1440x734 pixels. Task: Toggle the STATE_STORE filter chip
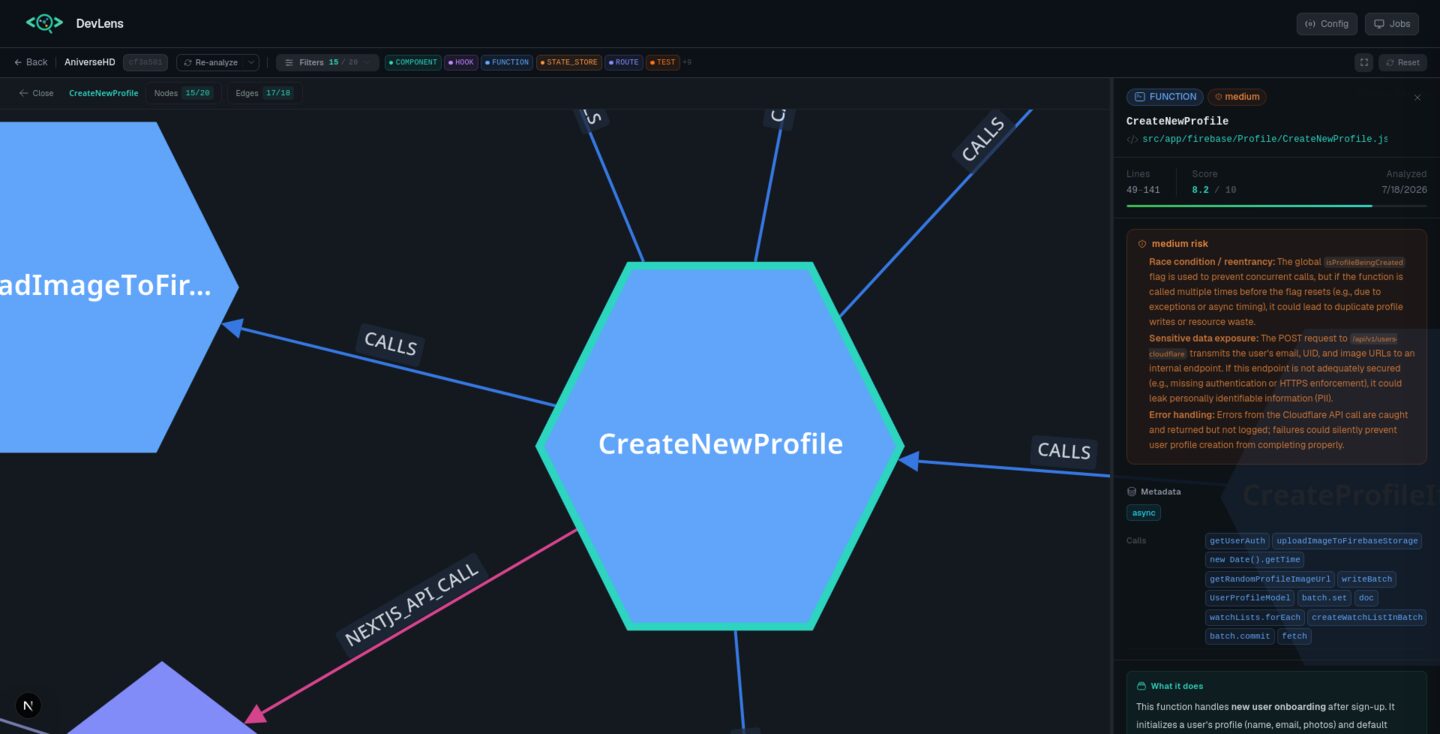[569, 62]
